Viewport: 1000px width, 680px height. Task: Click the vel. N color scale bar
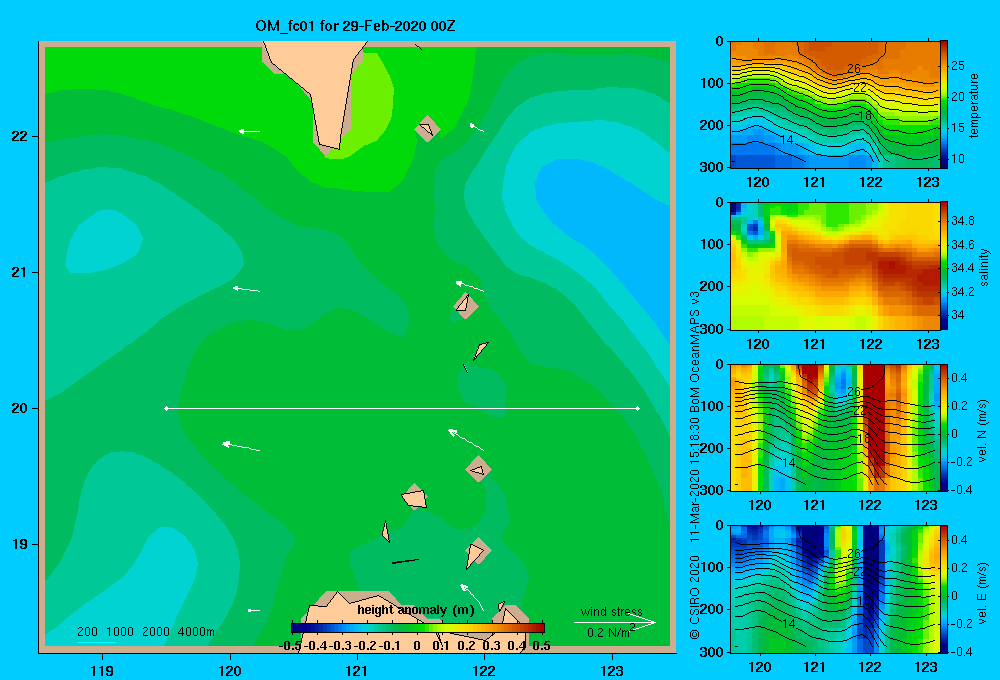[x=944, y=427]
